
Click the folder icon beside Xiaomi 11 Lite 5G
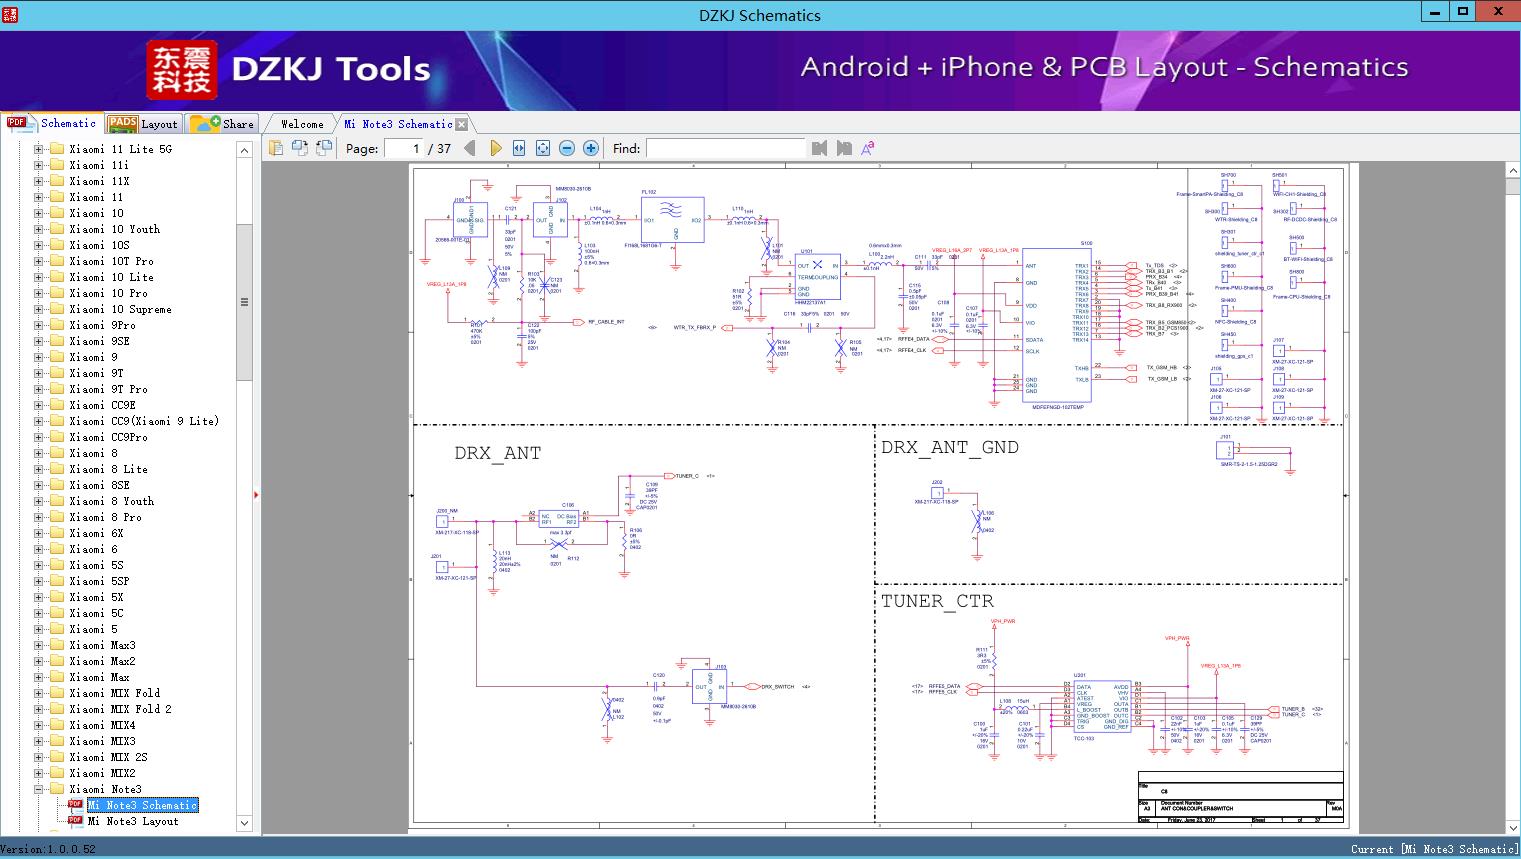[x=57, y=149]
